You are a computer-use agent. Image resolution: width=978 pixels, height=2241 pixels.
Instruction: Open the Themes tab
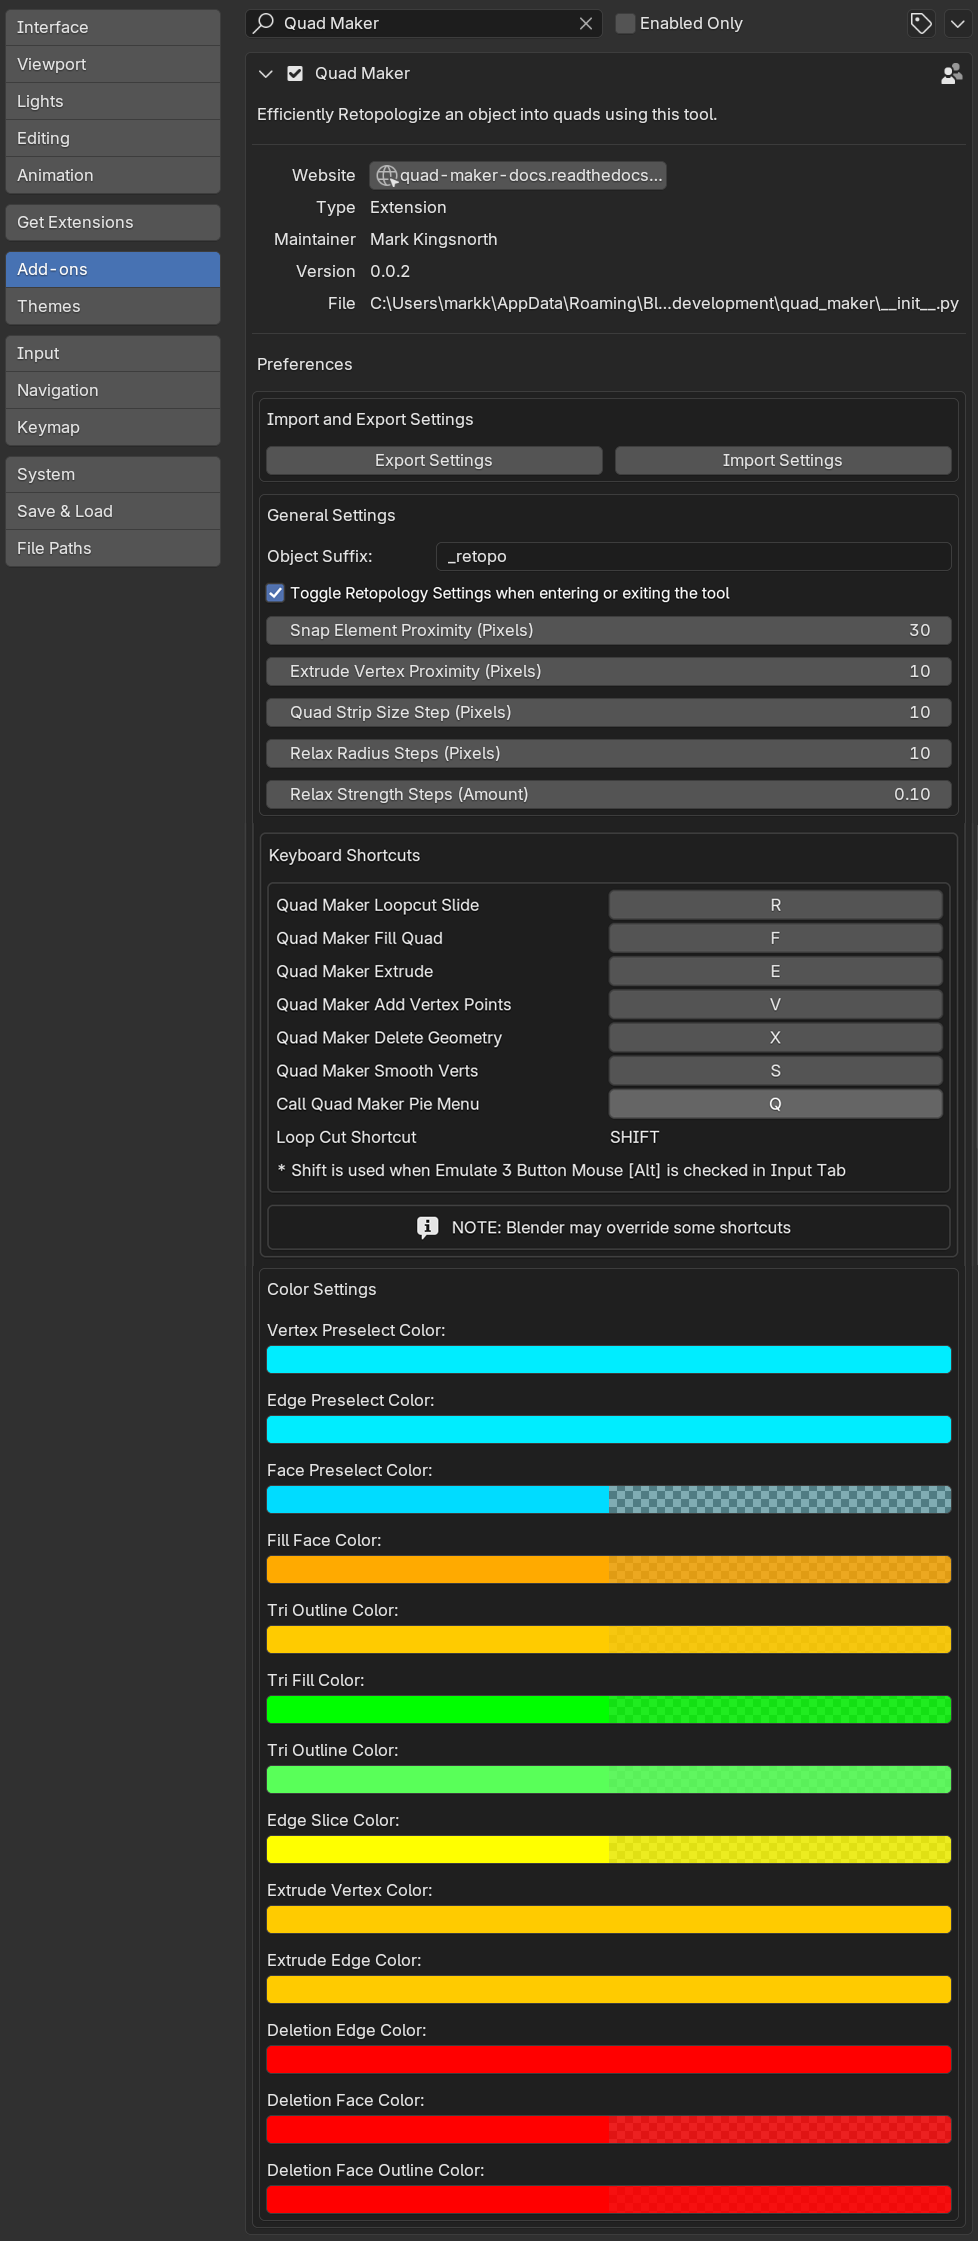113,306
